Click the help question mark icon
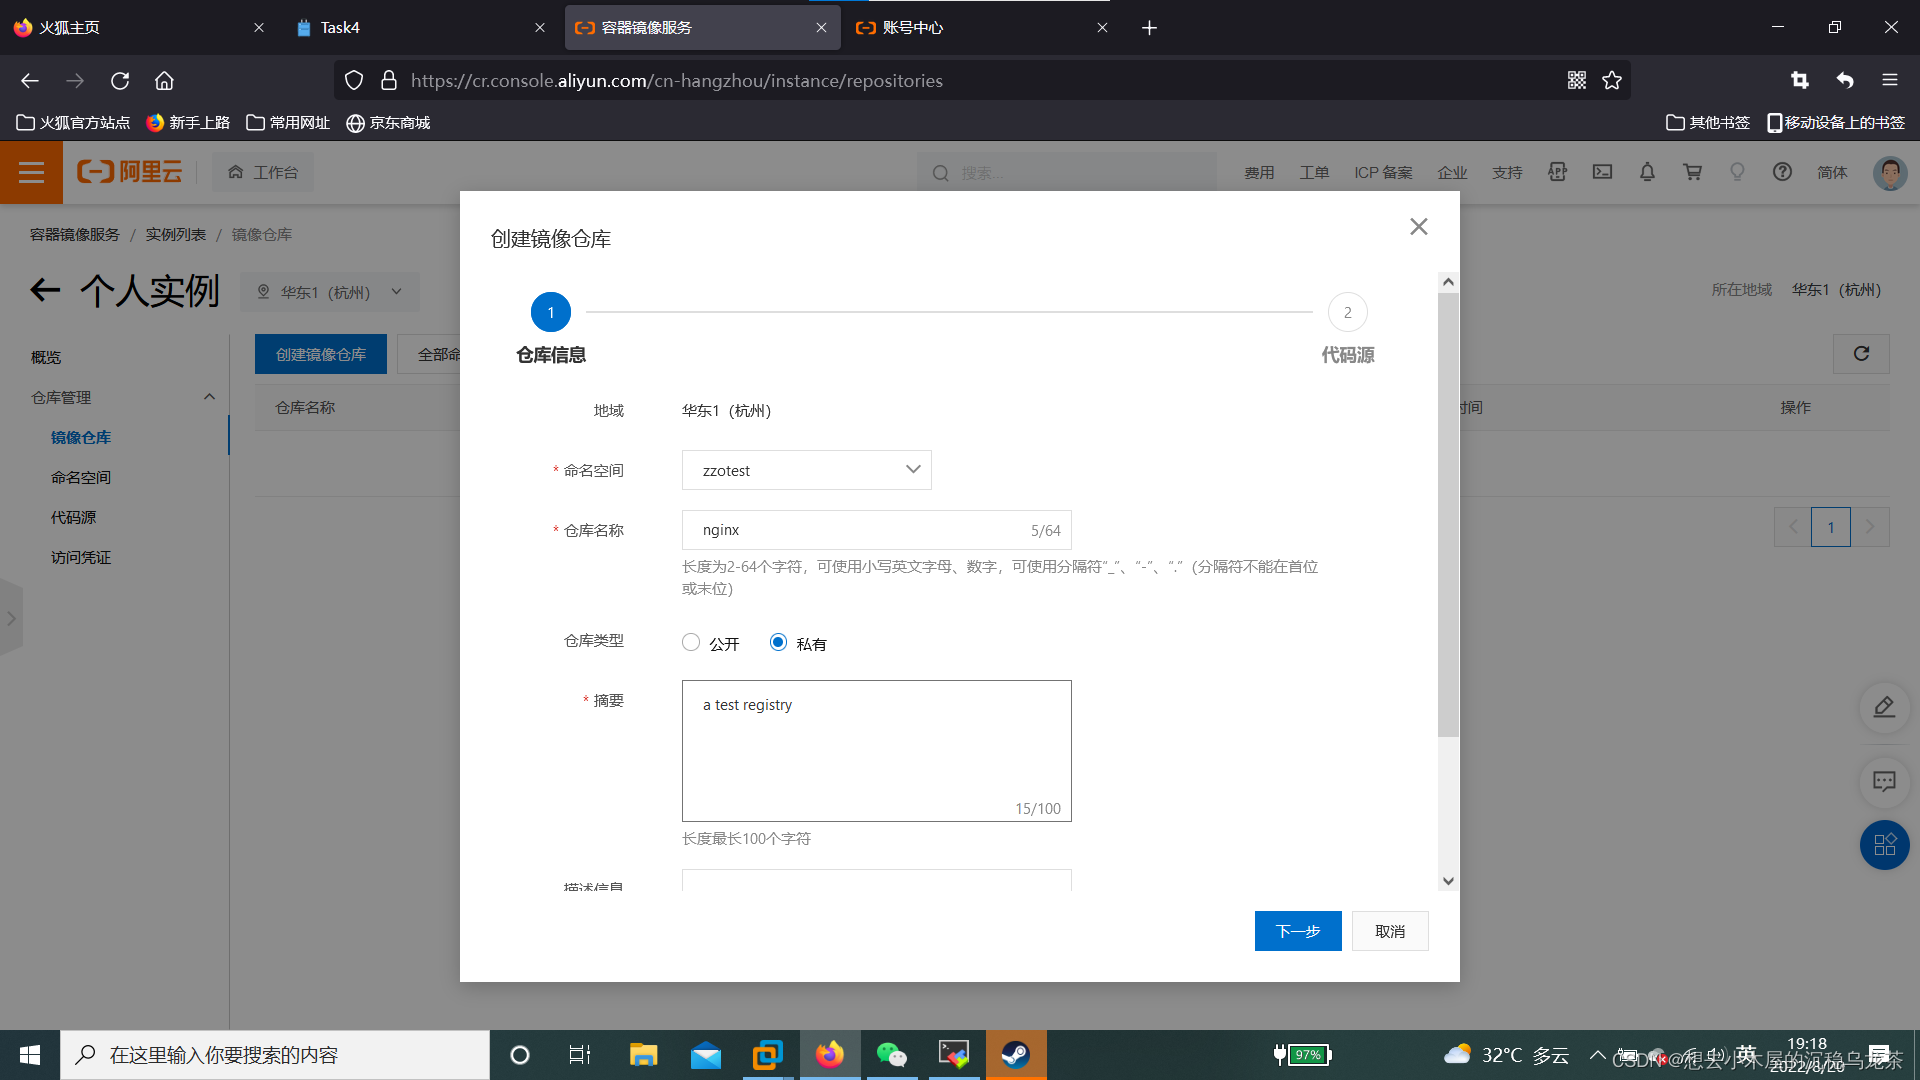This screenshot has width=1920, height=1080. coord(1782,172)
